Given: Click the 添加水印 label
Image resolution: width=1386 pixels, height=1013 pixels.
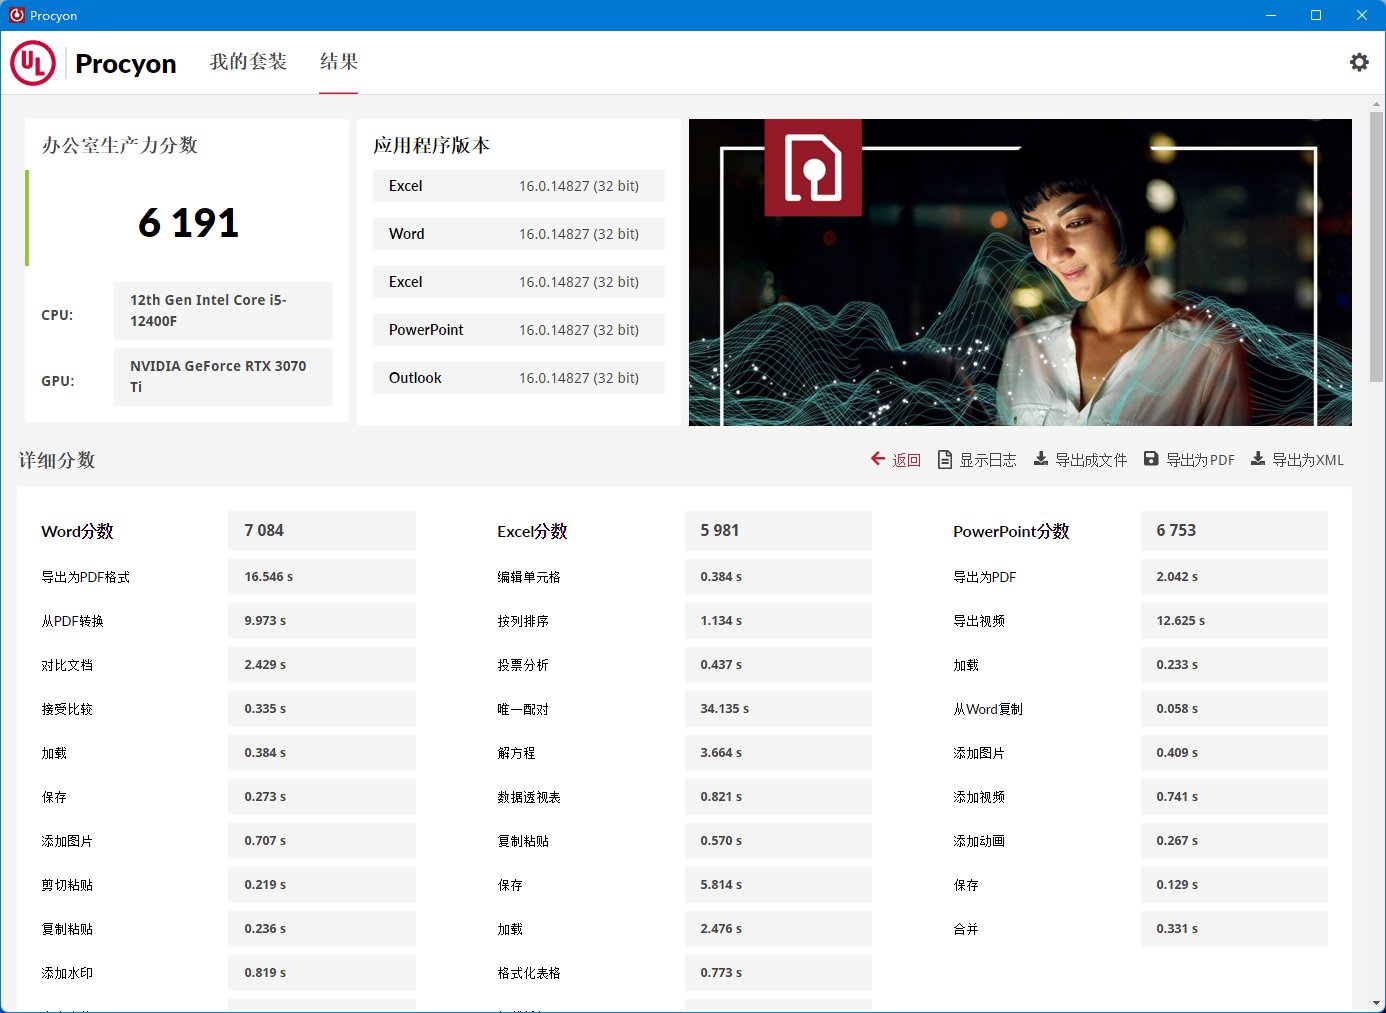Looking at the screenshot, I should pyautogui.click(x=67, y=973).
